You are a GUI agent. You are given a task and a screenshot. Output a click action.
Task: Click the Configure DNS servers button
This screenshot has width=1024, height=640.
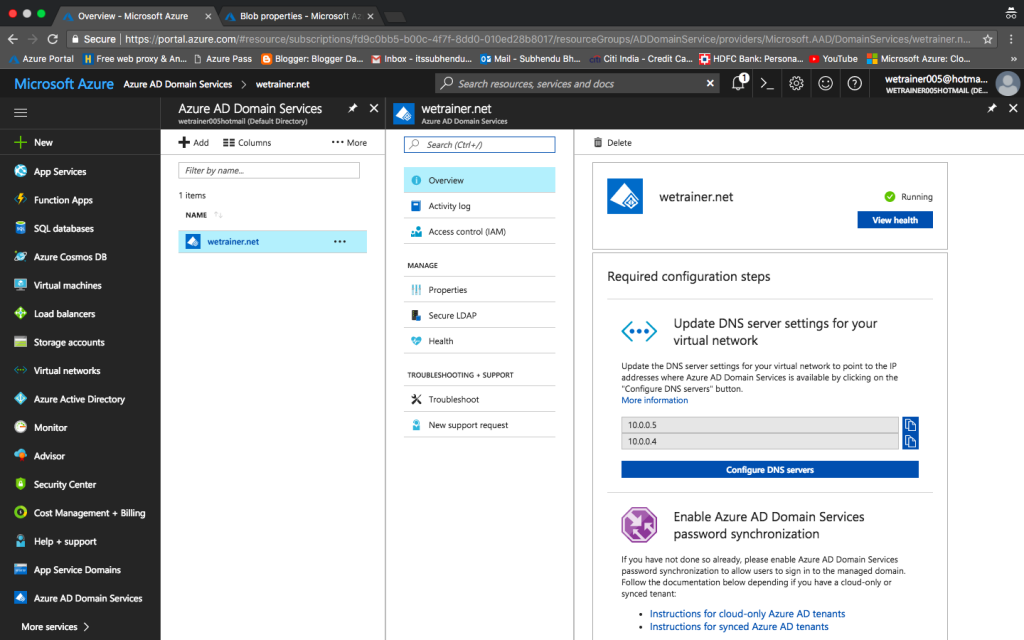click(769, 469)
